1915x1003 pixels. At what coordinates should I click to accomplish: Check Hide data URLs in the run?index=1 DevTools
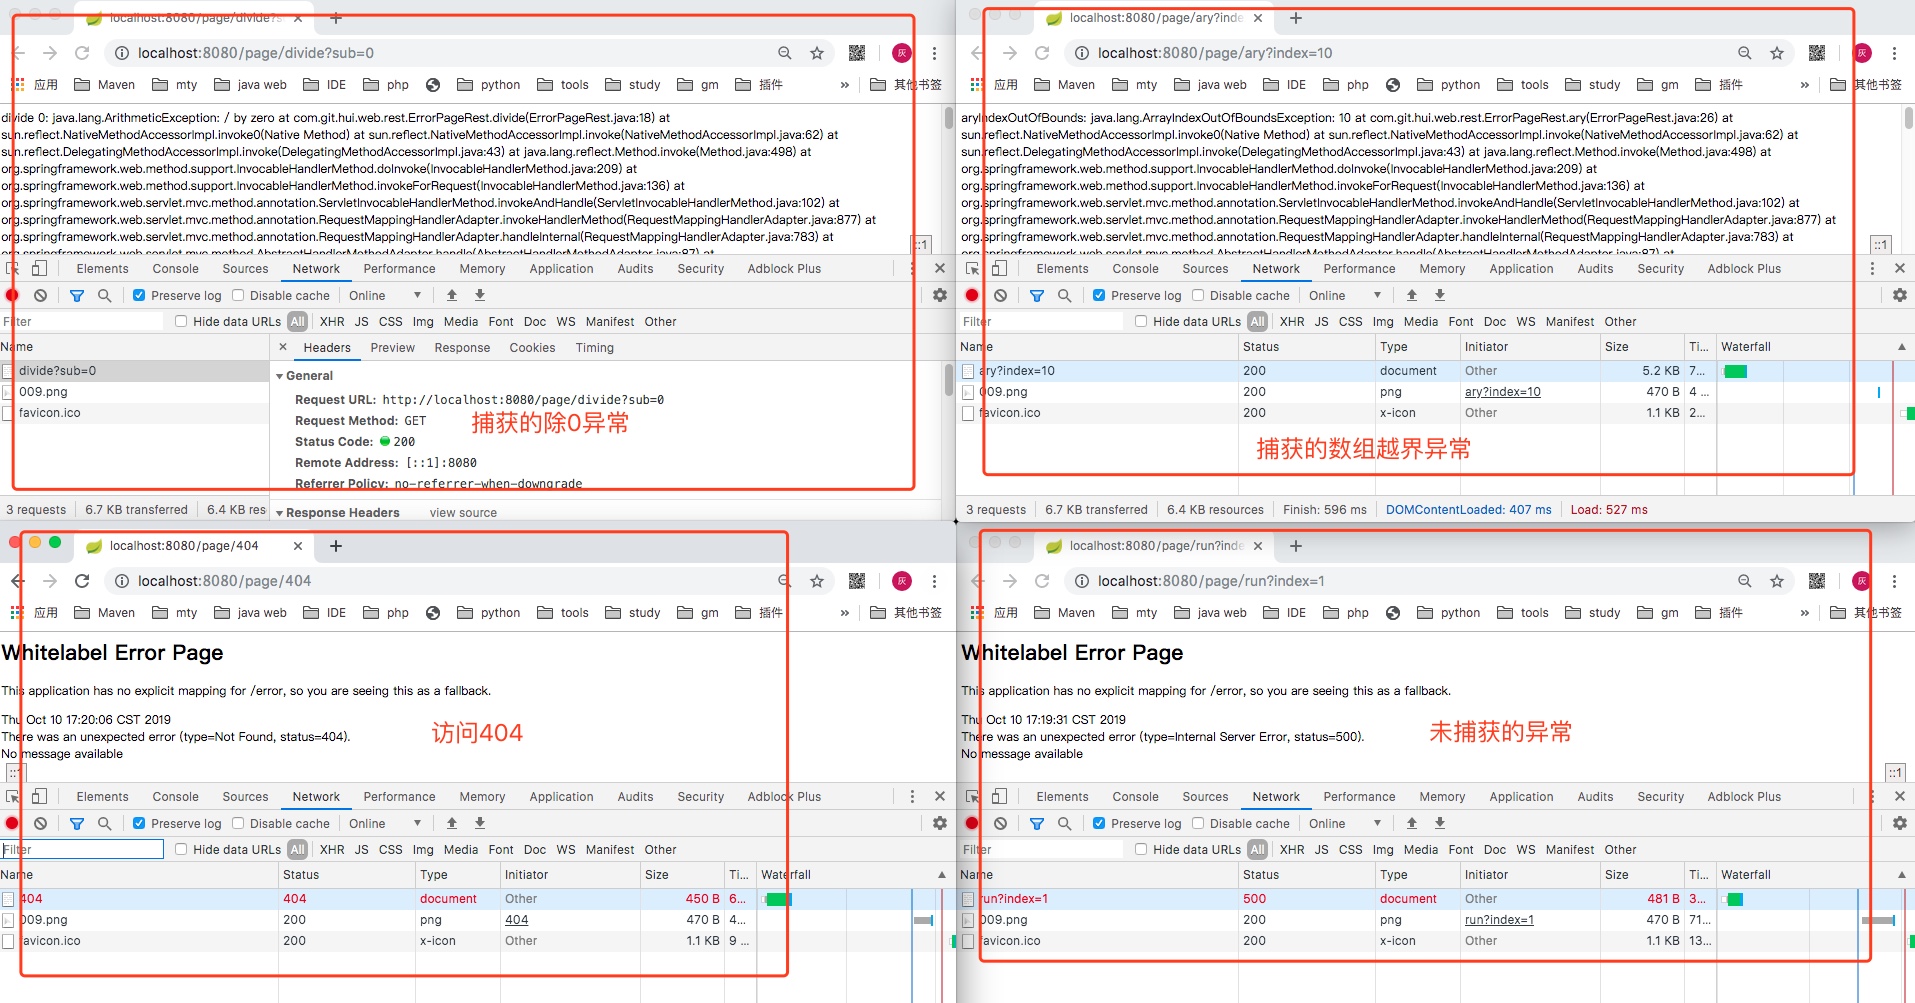click(x=1141, y=849)
